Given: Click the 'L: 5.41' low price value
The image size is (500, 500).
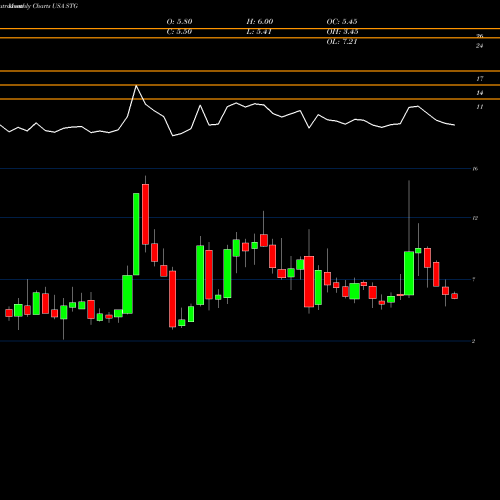Looking at the screenshot, I should 259,32.
